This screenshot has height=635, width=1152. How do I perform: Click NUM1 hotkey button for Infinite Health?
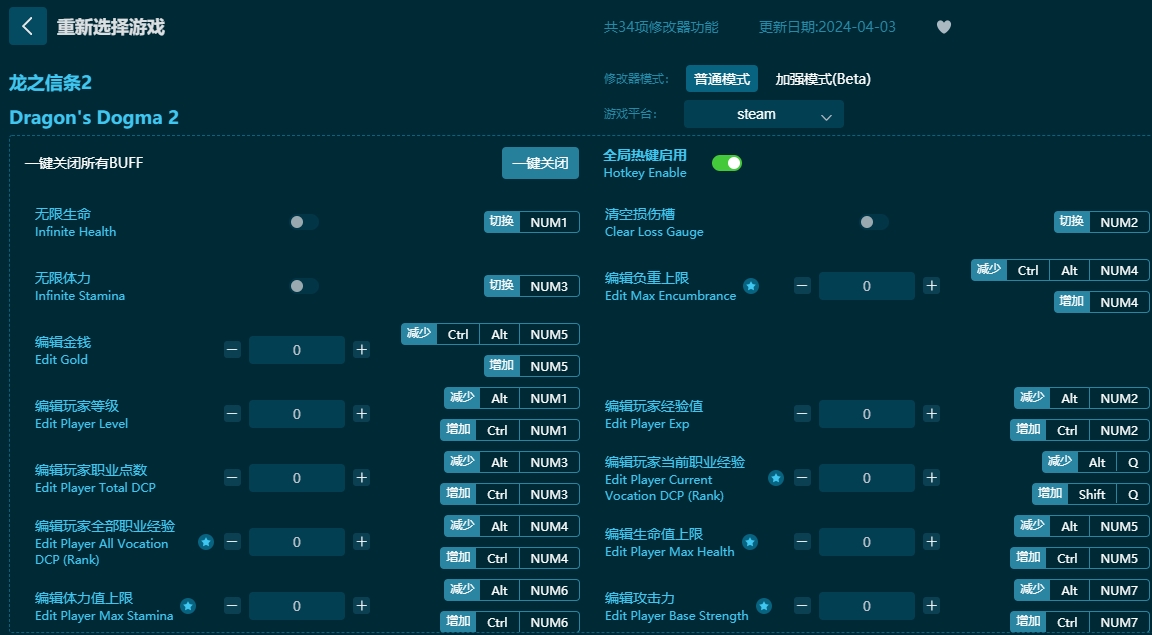pyautogui.click(x=548, y=222)
